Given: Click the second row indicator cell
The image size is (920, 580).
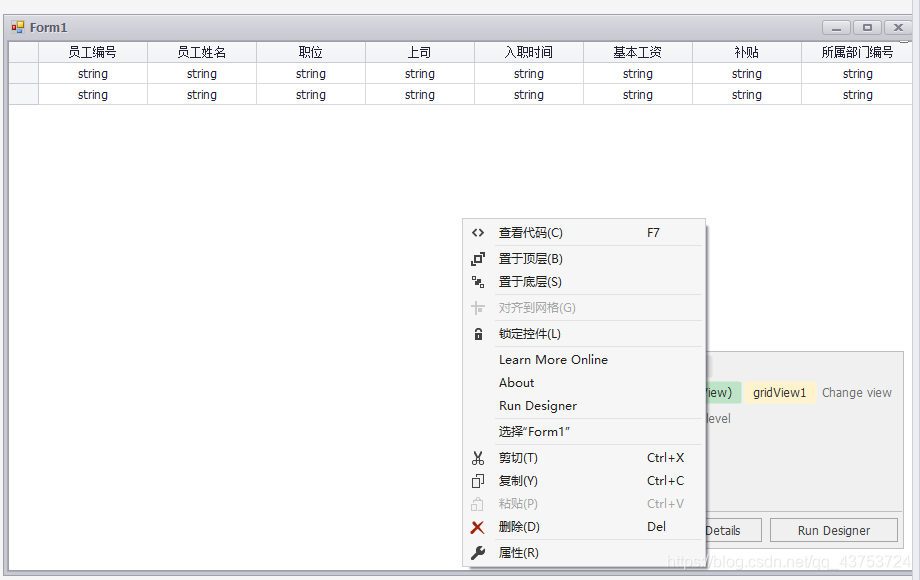Looking at the screenshot, I should [x=23, y=95].
